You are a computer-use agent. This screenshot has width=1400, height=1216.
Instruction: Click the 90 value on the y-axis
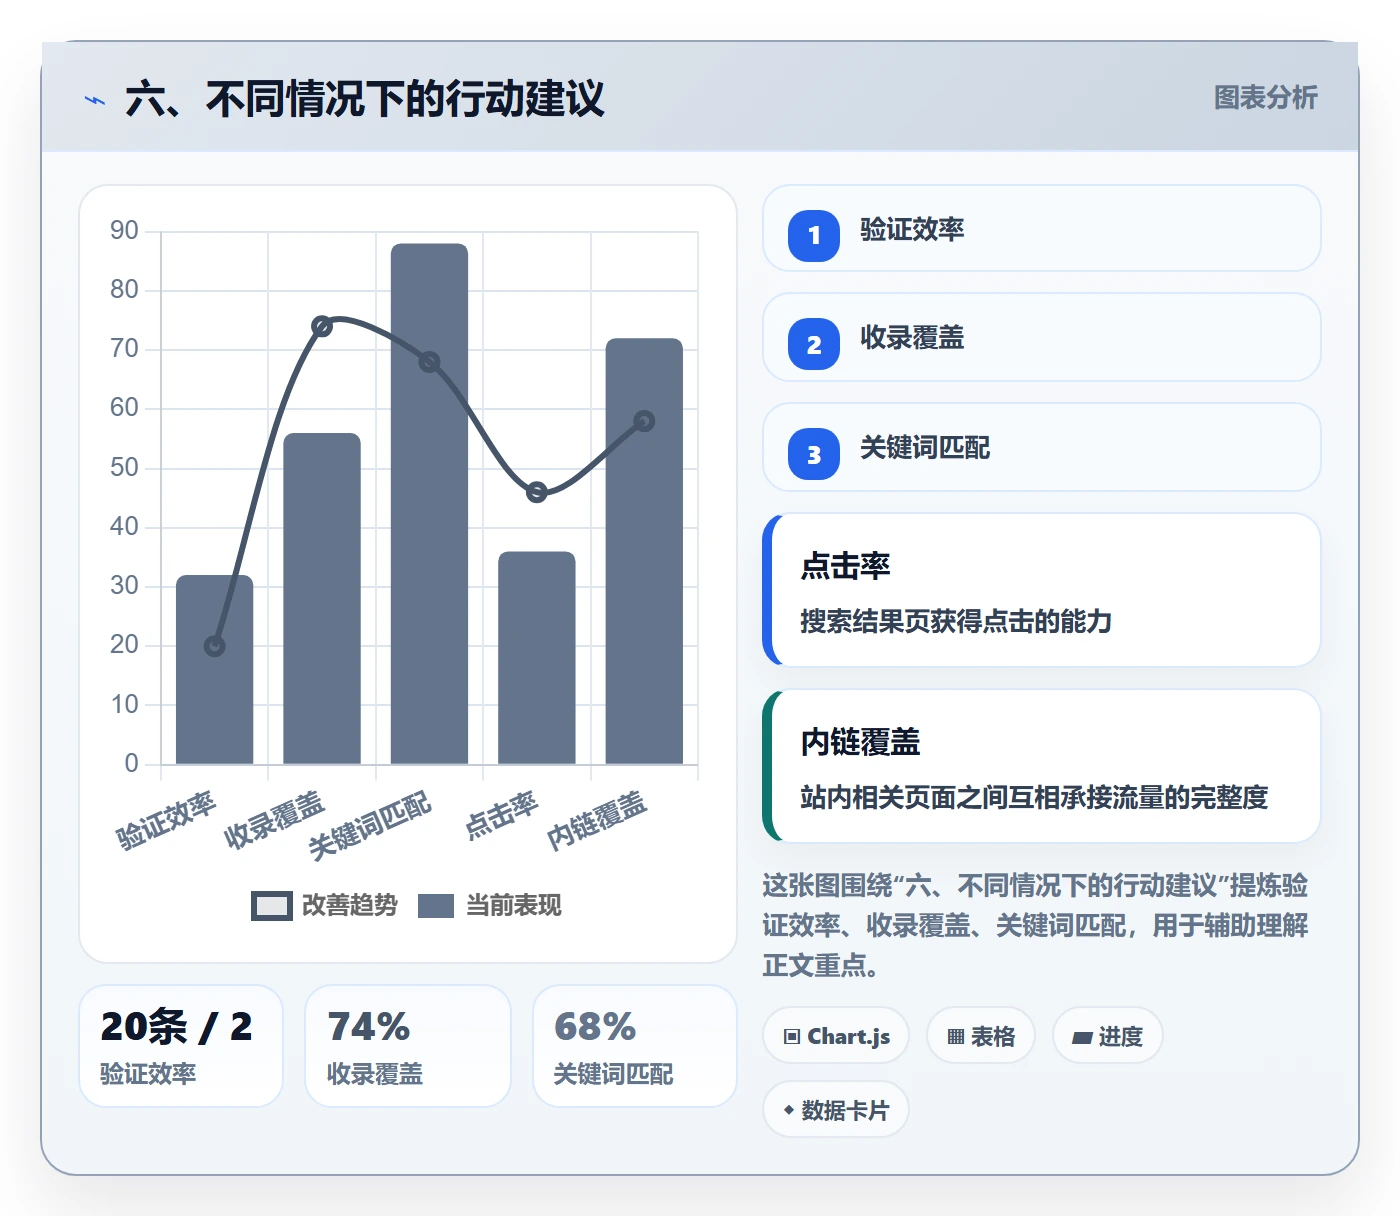[124, 231]
